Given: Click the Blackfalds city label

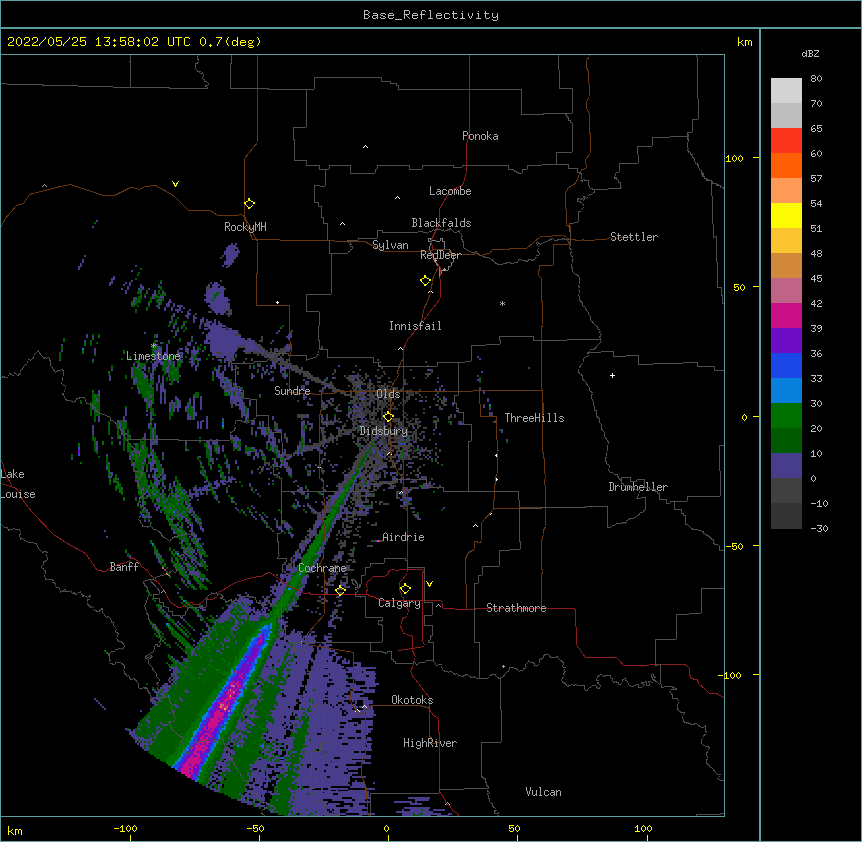Looking at the screenshot, I should click(441, 223).
